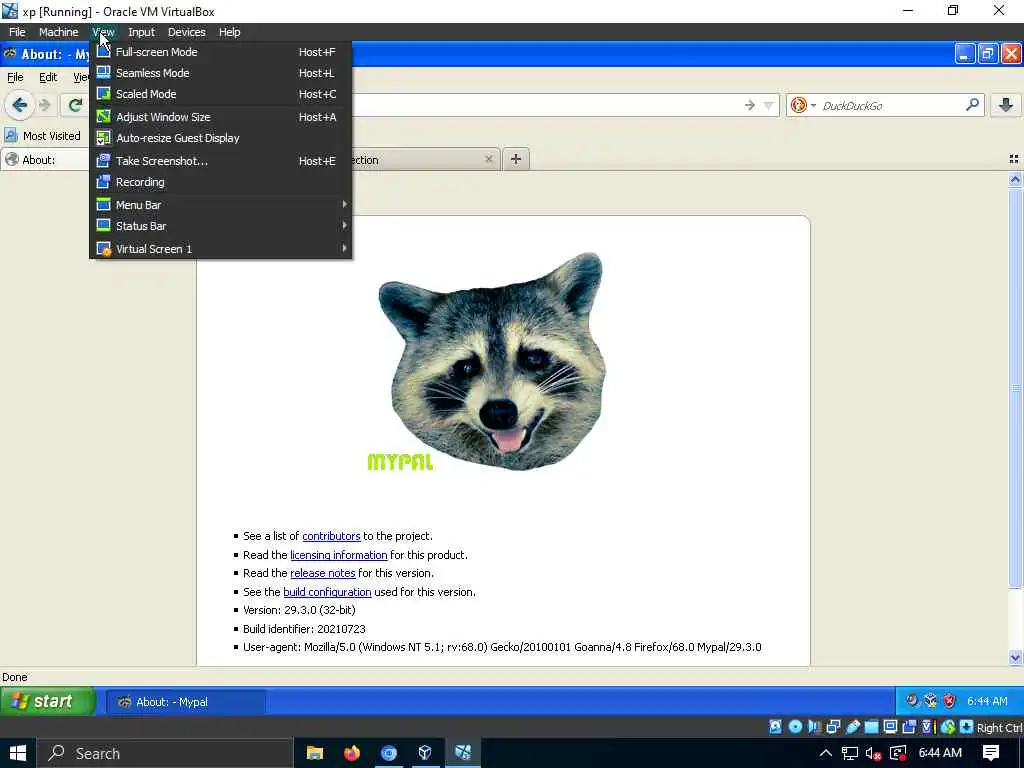This screenshot has height=768, width=1024.
Task: Click the hard disk activity icon in VirtualBox status bar
Action: 775,727
